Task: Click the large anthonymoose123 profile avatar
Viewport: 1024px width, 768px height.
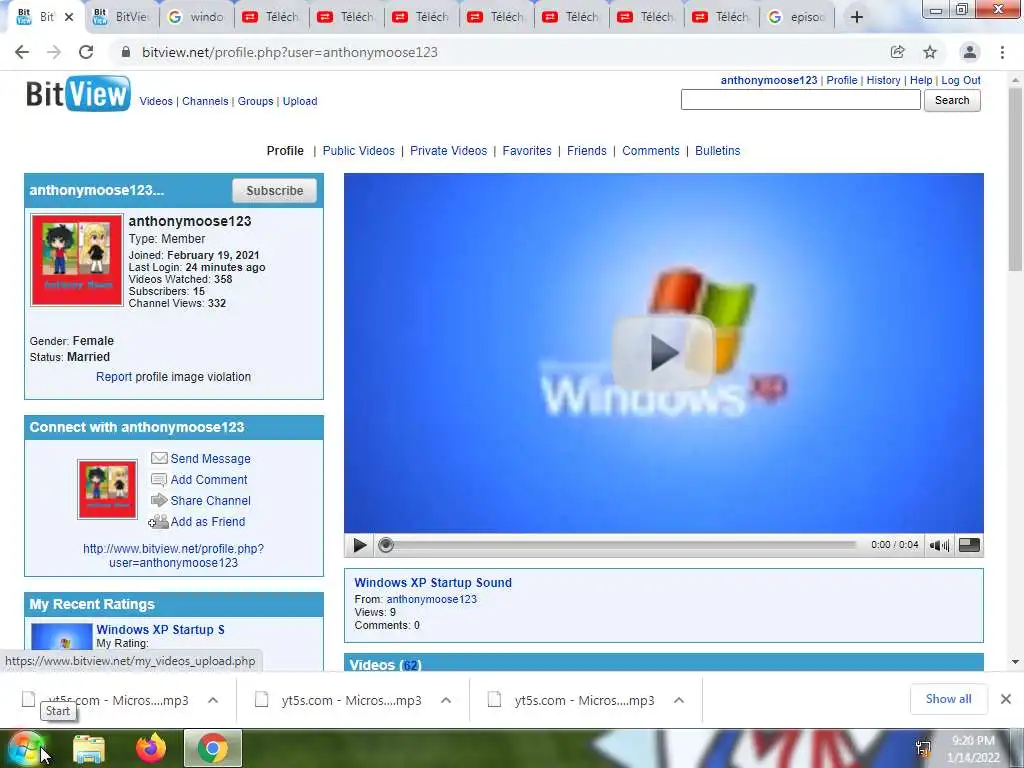Action: click(x=77, y=260)
